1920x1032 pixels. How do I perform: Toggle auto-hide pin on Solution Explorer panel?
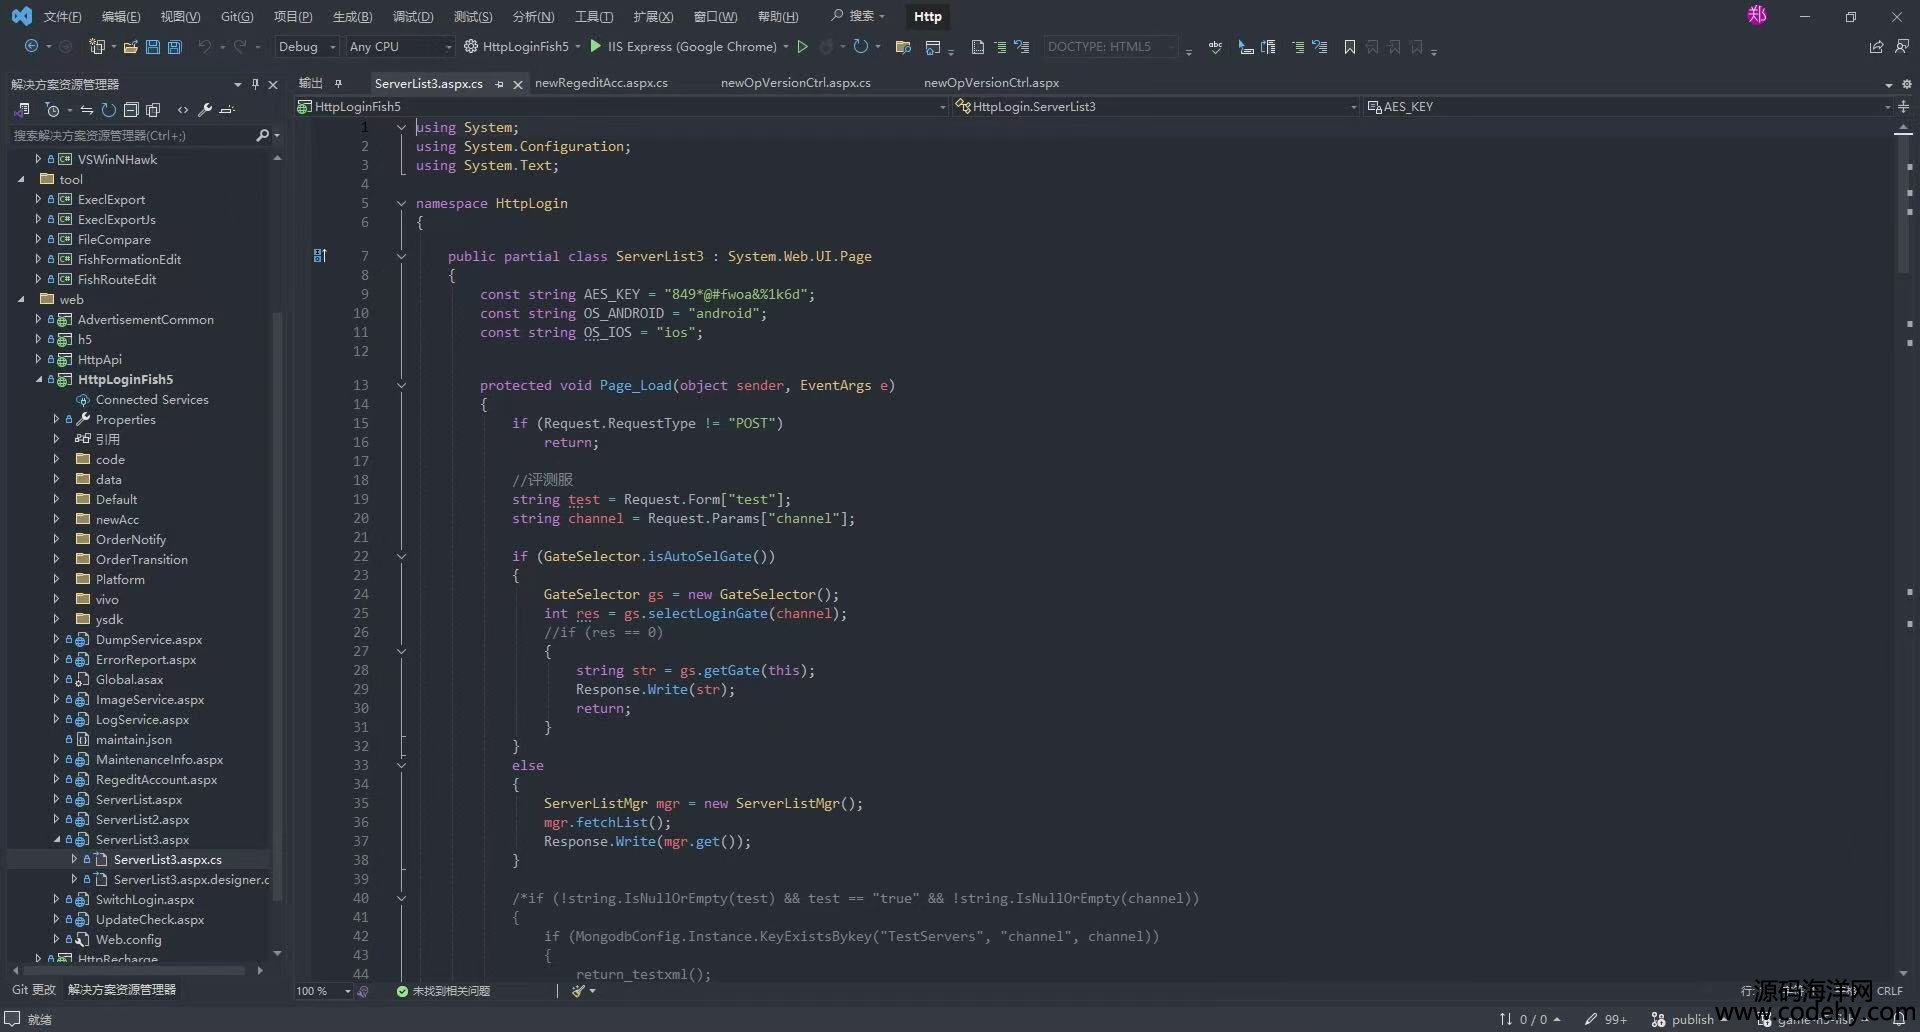[255, 84]
